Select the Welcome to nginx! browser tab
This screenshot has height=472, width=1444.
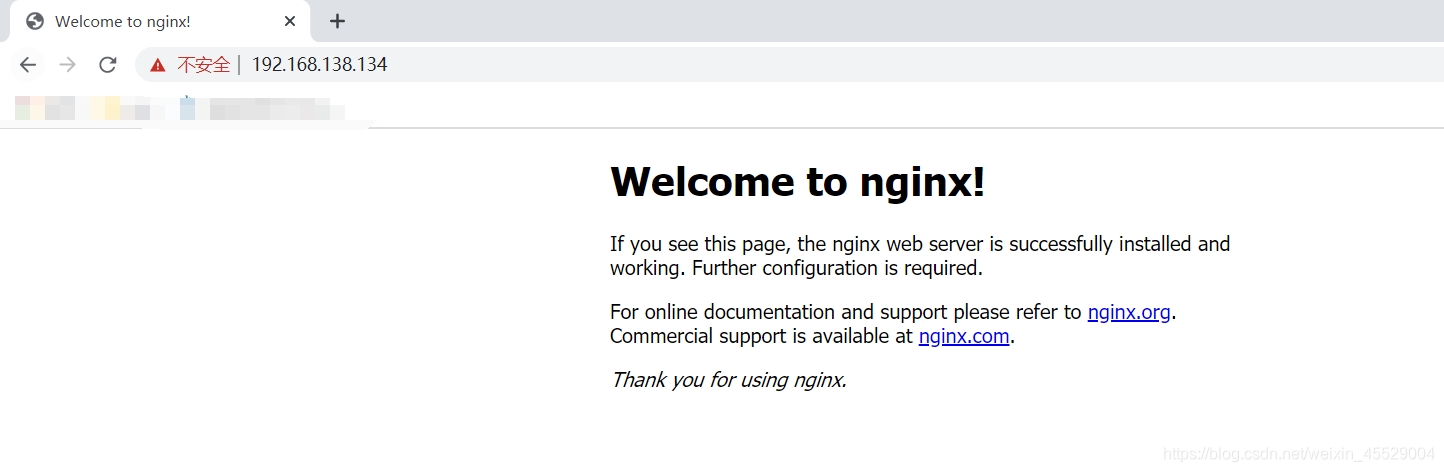160,21
